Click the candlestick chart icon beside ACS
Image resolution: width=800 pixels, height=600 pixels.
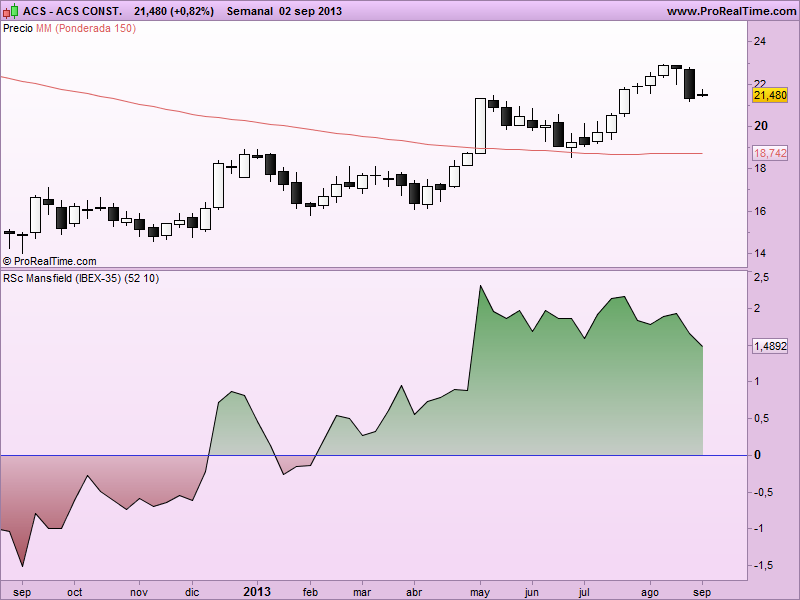[x=11, y=10]
